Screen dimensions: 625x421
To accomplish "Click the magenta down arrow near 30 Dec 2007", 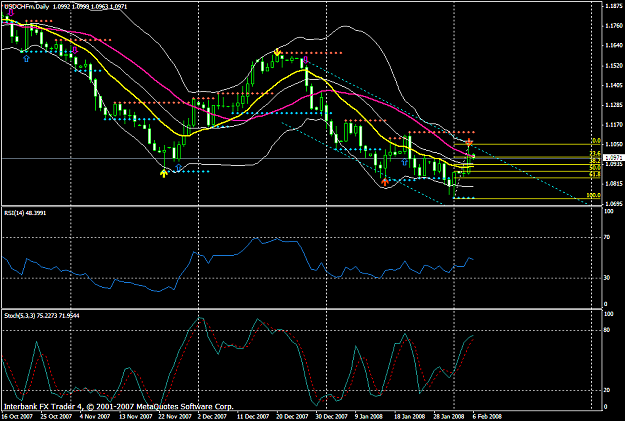I will [x=306, y=60].
